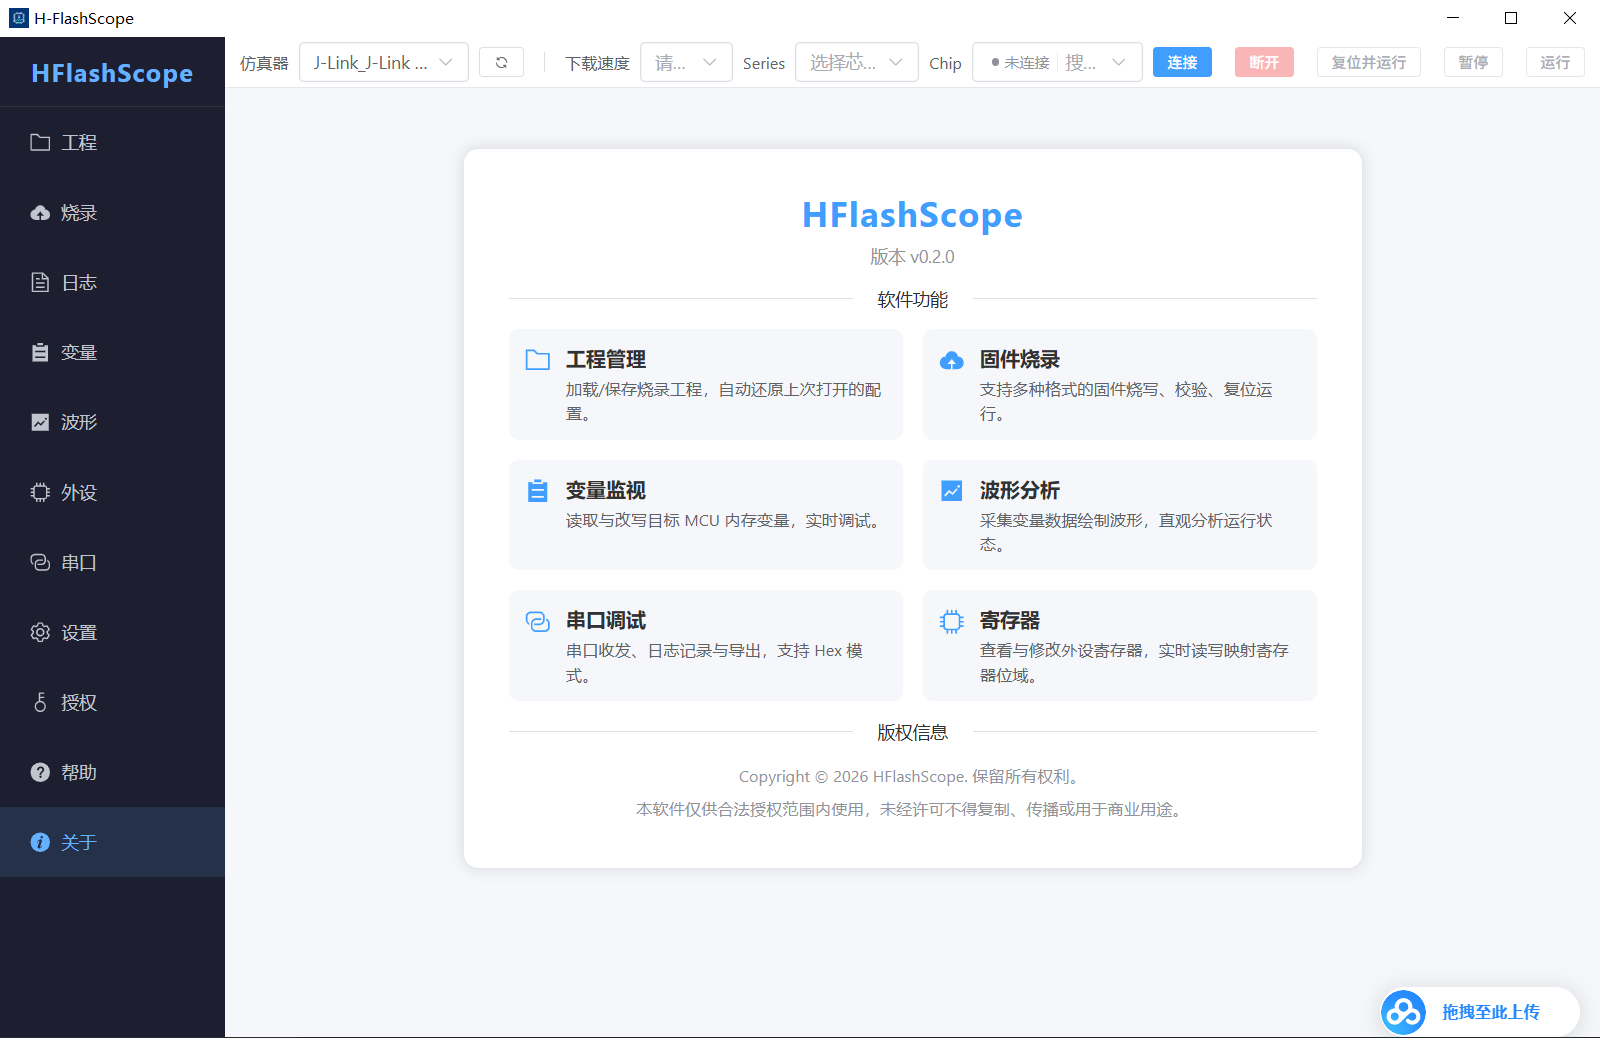Click the 软件功能 section heading

[912, 299]
